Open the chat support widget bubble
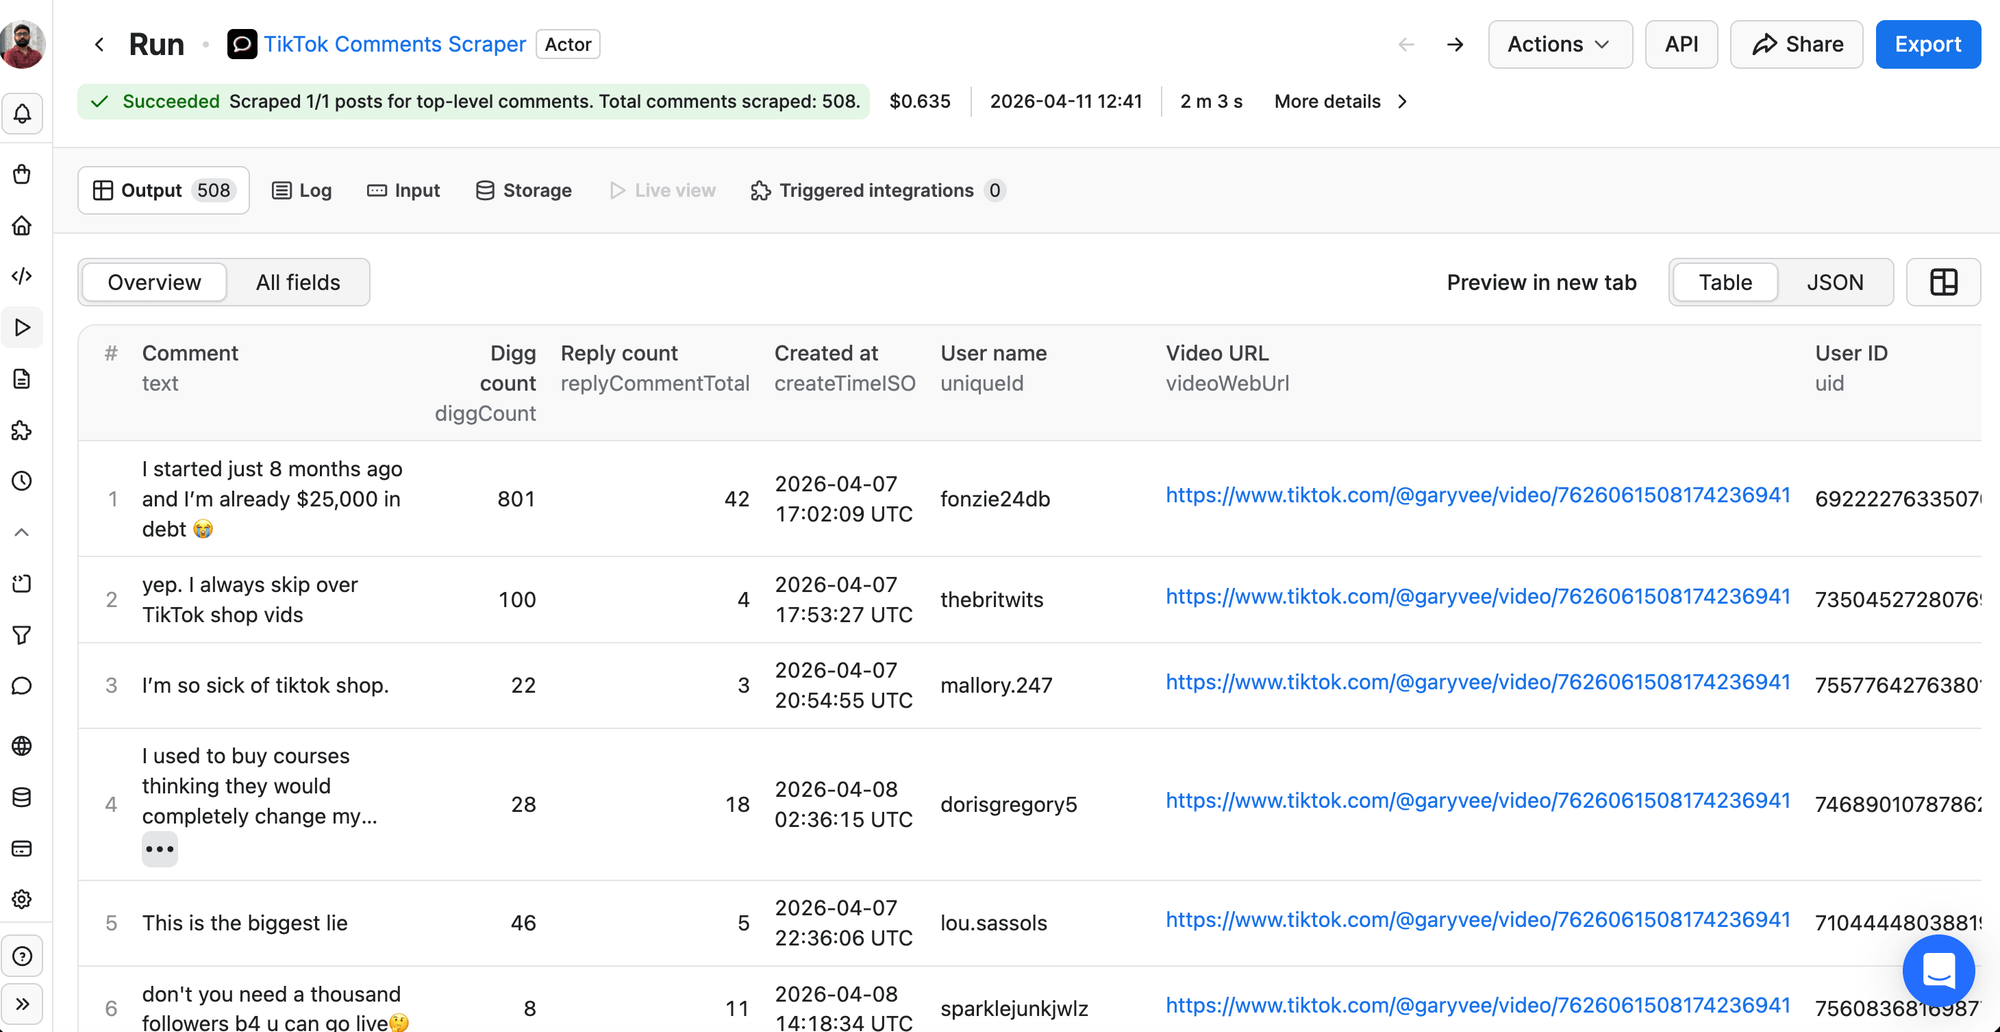 [1938, 970]
